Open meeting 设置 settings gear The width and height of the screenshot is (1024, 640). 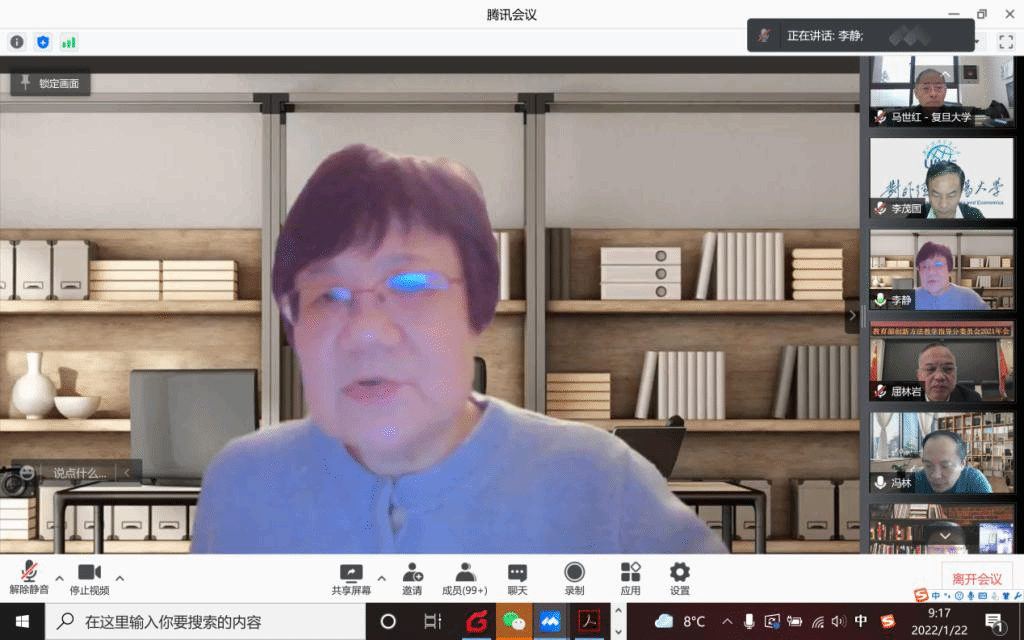pos(680,578)
